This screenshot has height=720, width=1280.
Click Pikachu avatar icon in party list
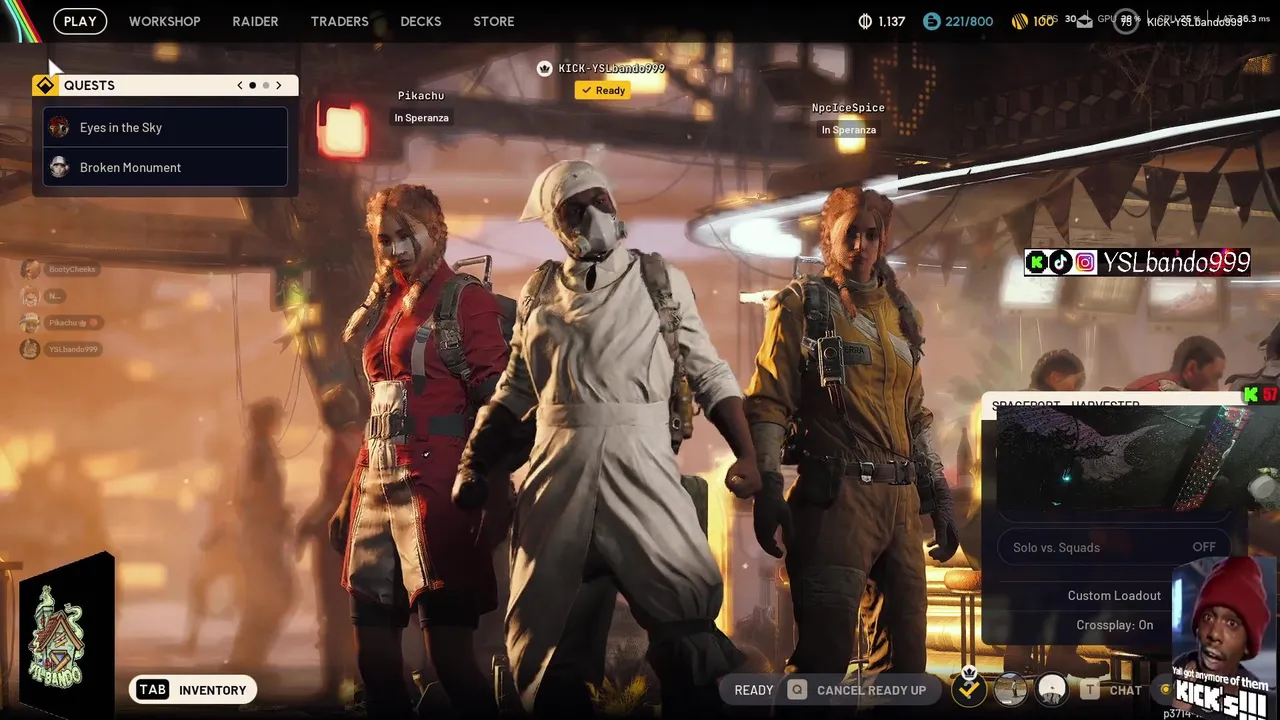coord(31,322)
